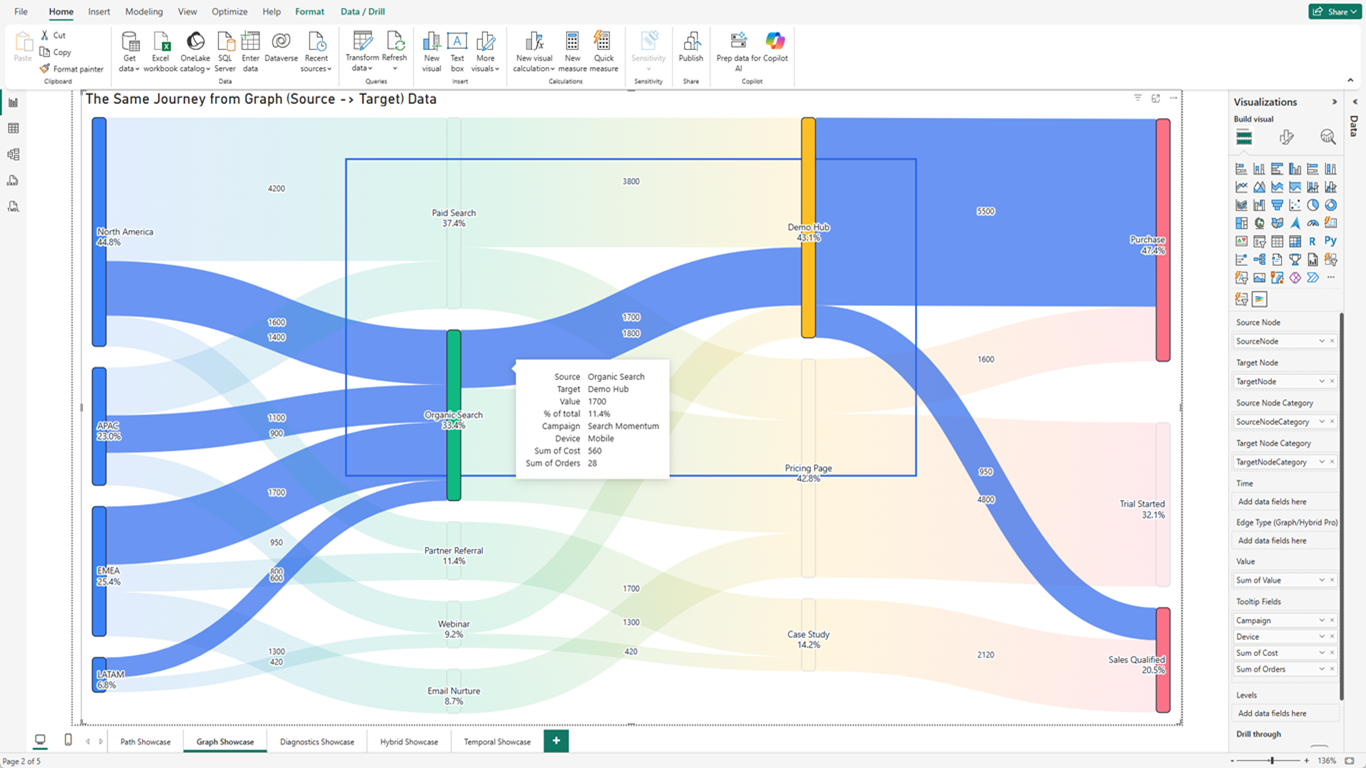Add a new page with plus button
Screen dimensions: 1366x768
[556, 741]
